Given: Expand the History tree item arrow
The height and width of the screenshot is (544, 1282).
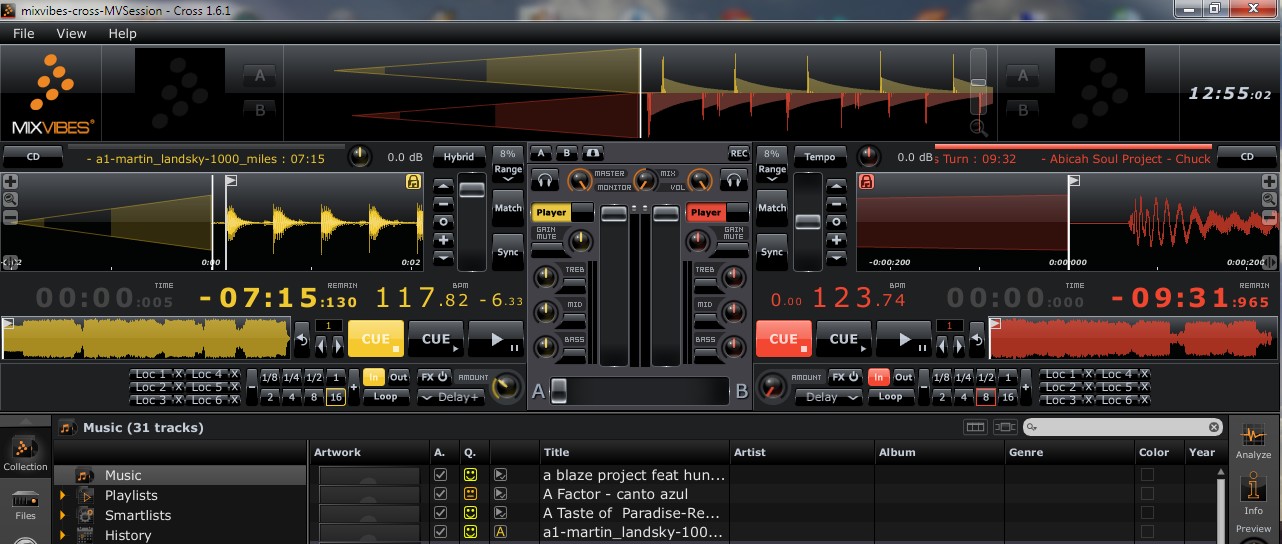Looking at the screenshot, I should pyautogui.click(x=62, y=535).
